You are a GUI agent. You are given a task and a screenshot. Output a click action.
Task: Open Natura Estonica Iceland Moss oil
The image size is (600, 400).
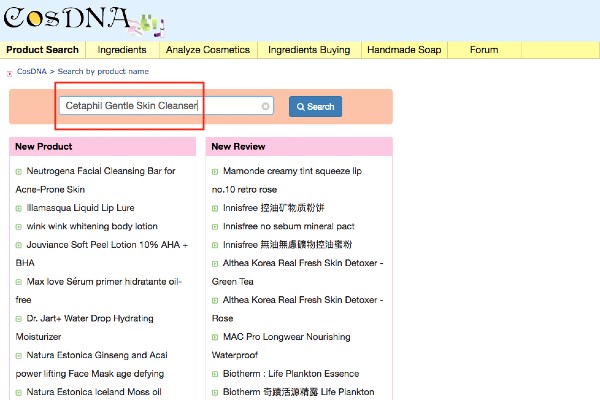pyautogui.click(x=94, y=392)
